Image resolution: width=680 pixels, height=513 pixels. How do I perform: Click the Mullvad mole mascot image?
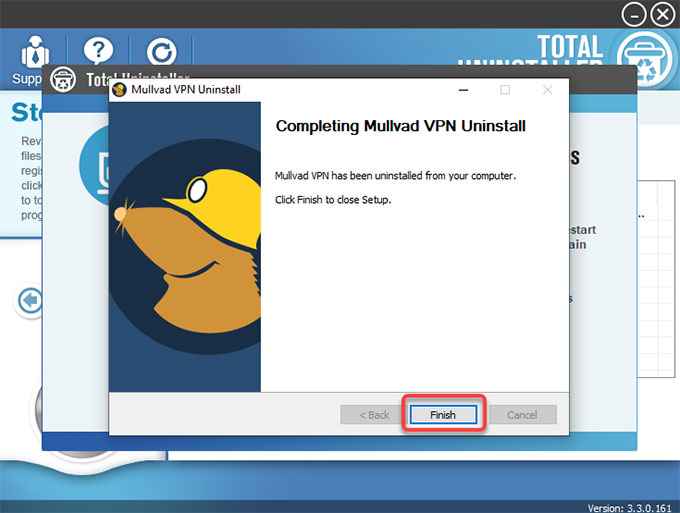[x=185, y=247]
